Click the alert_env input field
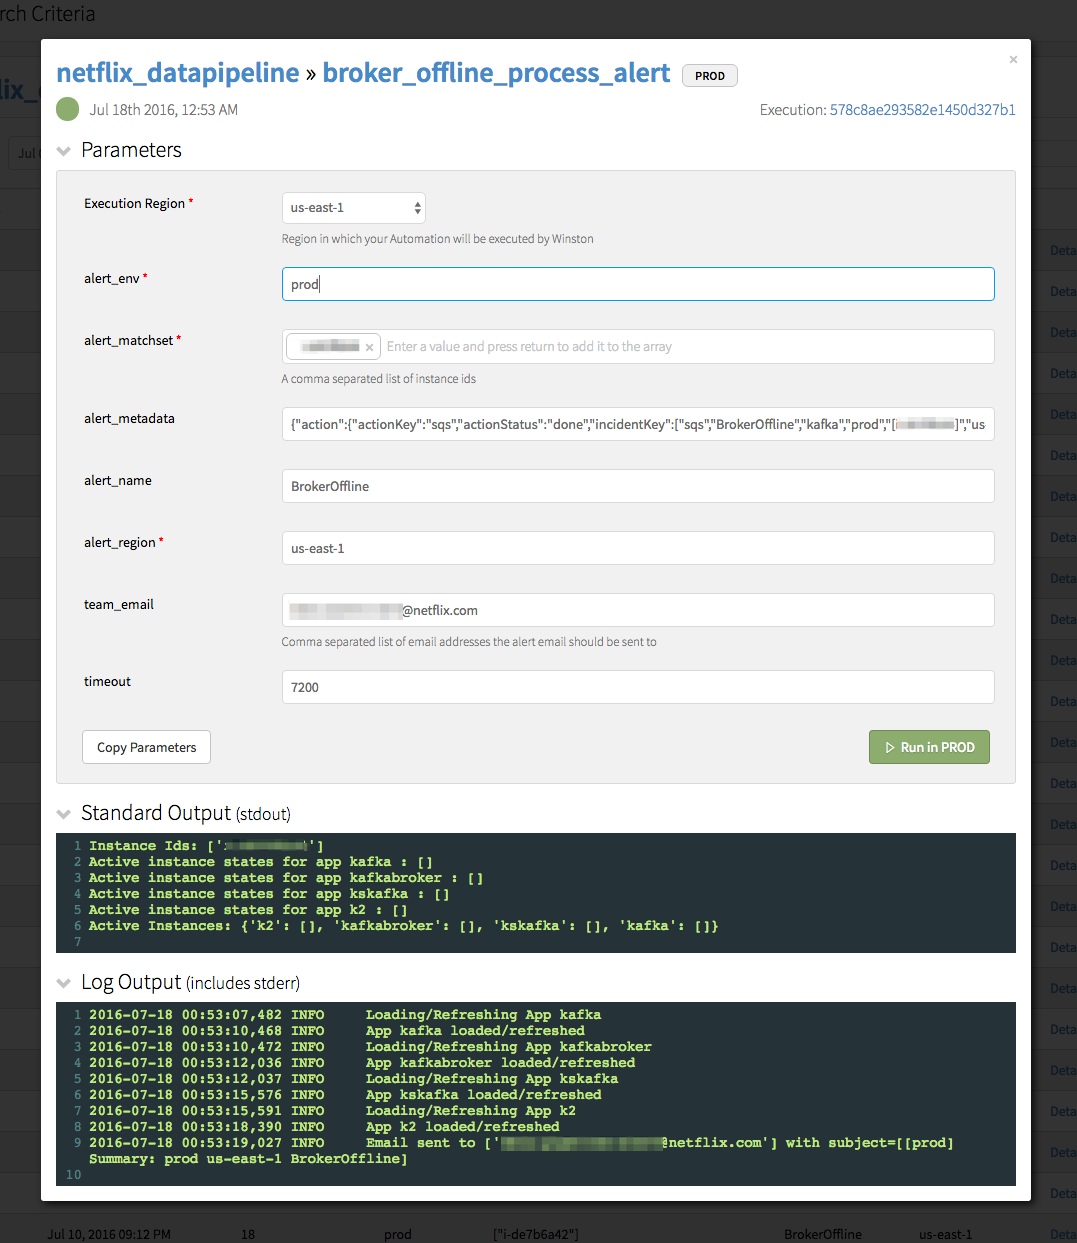The width and height of the screenshot is (1077, 1243). click(x=638, y=284)
